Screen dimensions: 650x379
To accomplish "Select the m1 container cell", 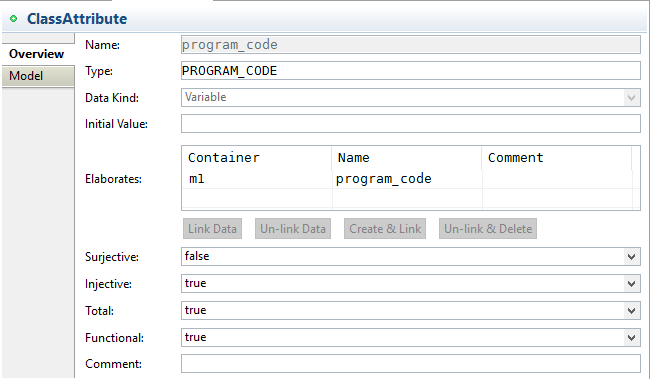I will (257, 179).
